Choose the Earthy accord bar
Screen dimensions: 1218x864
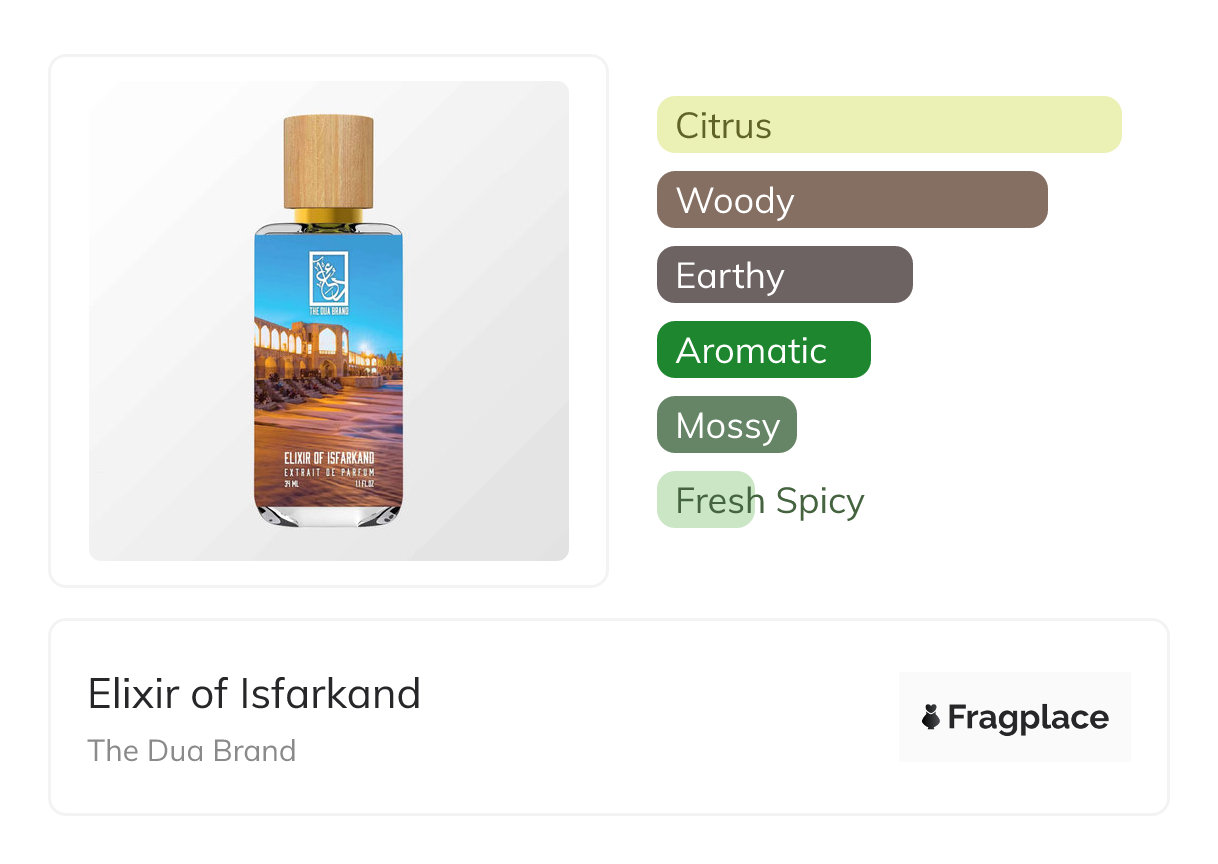pyautogui.click(x=784, y=275)
